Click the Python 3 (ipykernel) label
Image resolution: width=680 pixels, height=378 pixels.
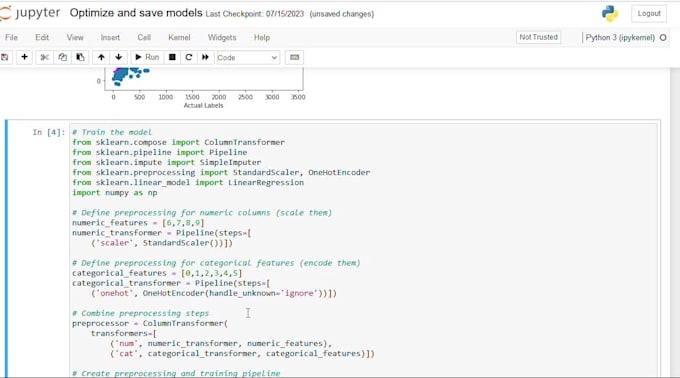[x=620, y=38]
